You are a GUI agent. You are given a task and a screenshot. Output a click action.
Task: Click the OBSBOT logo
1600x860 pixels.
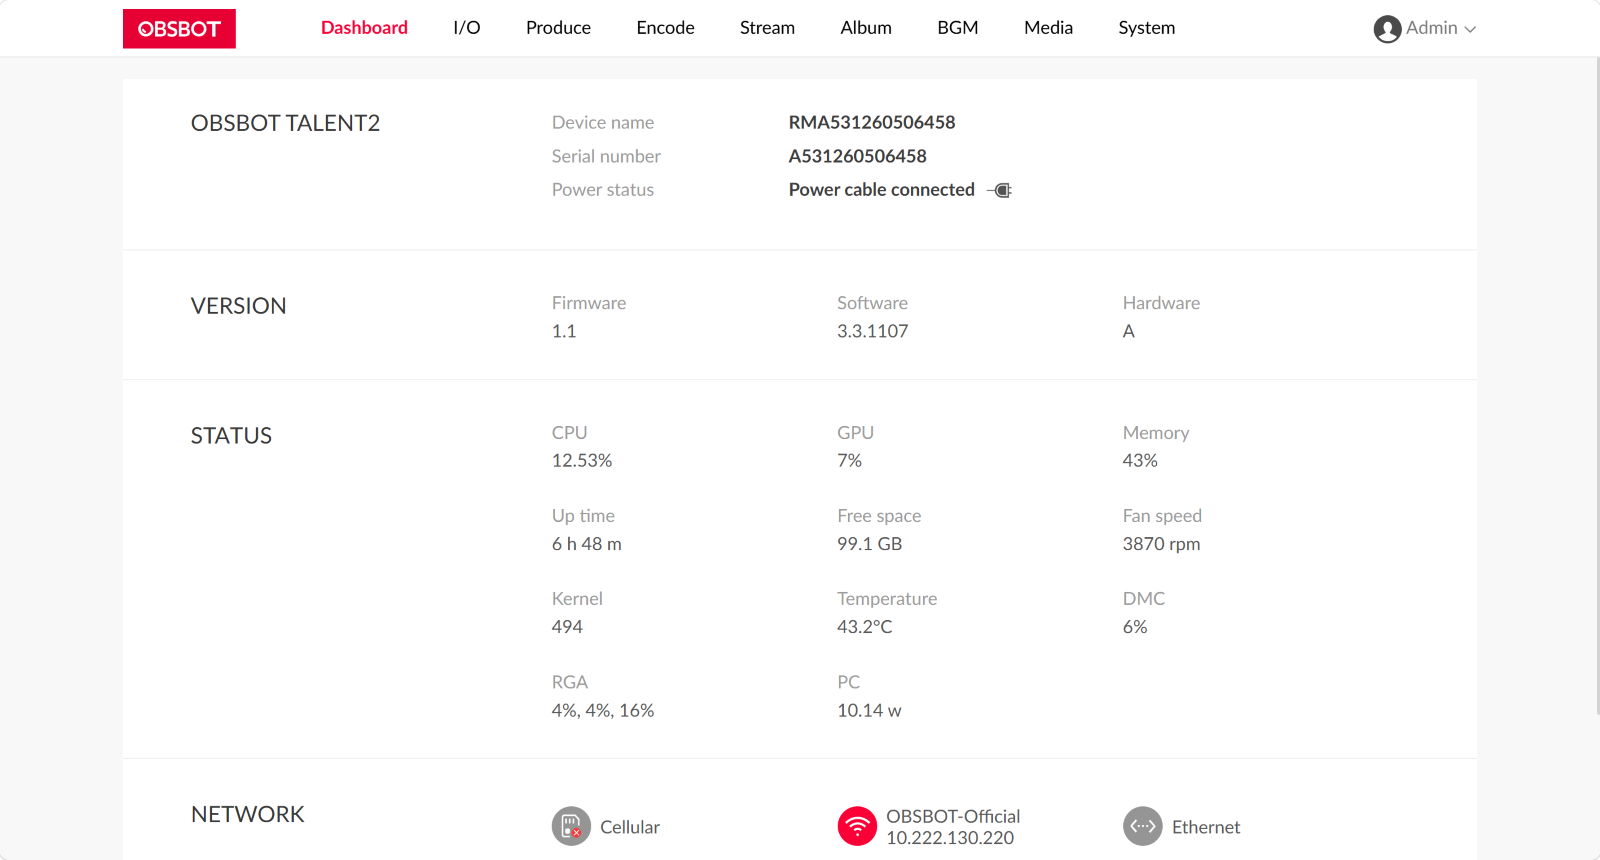[179, 28]
